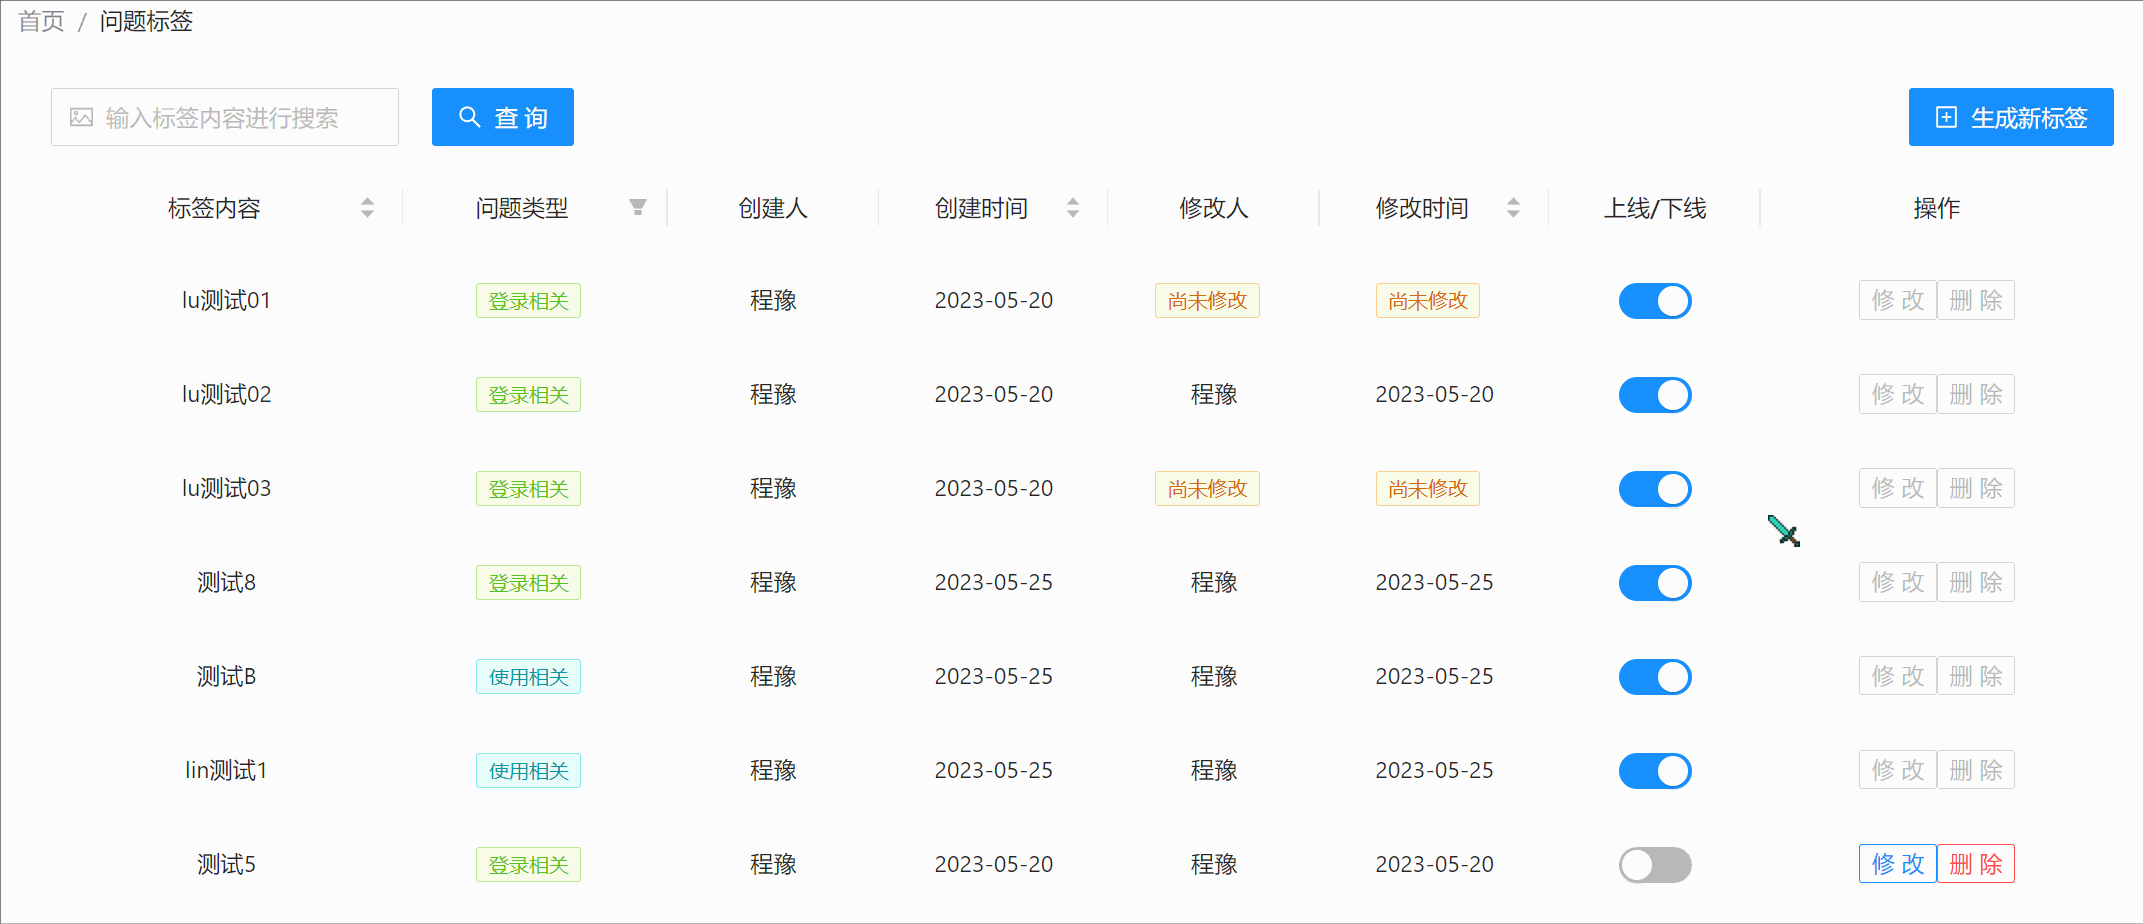Sort by 修改时间 using its sort arrows
The image size is (2143, 924).
click(x=1513, y=207)
